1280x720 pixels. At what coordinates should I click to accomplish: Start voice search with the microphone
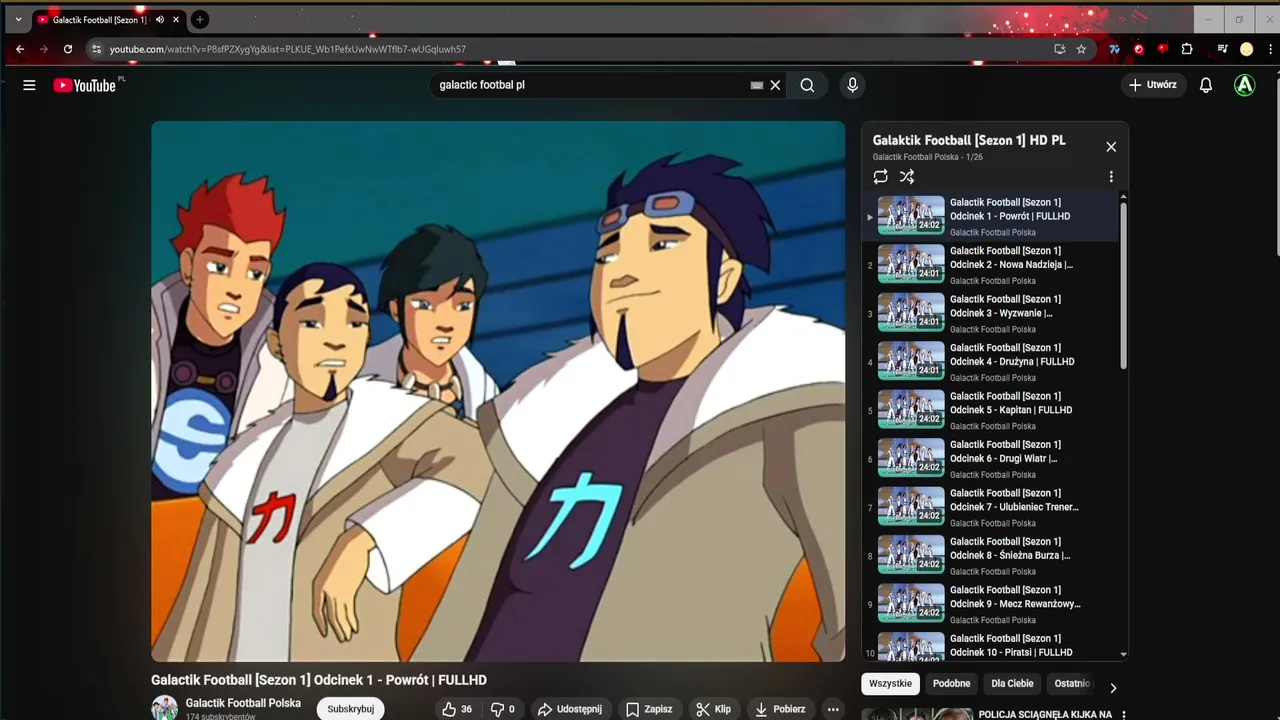click(852, 85)
